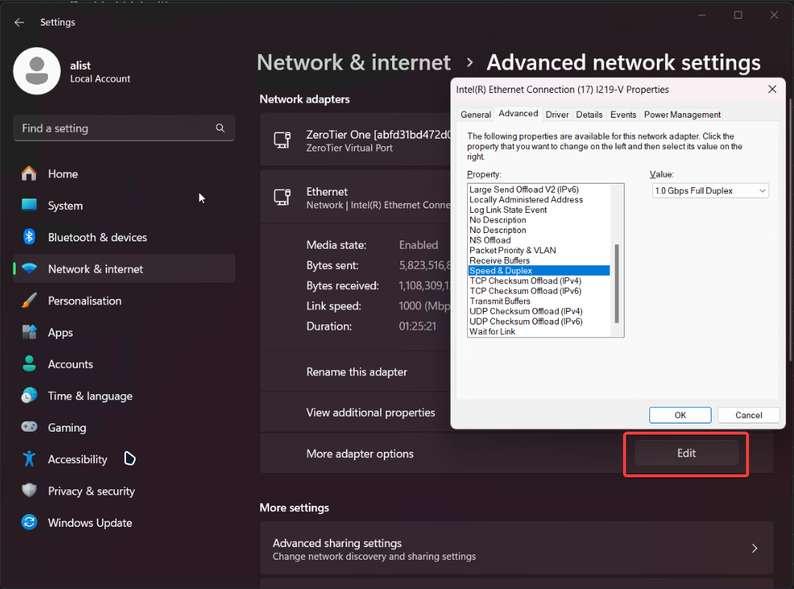Open the alist account avatar
Screen dimensions: 794x589
pyautogui.click(x=36, y=71)
